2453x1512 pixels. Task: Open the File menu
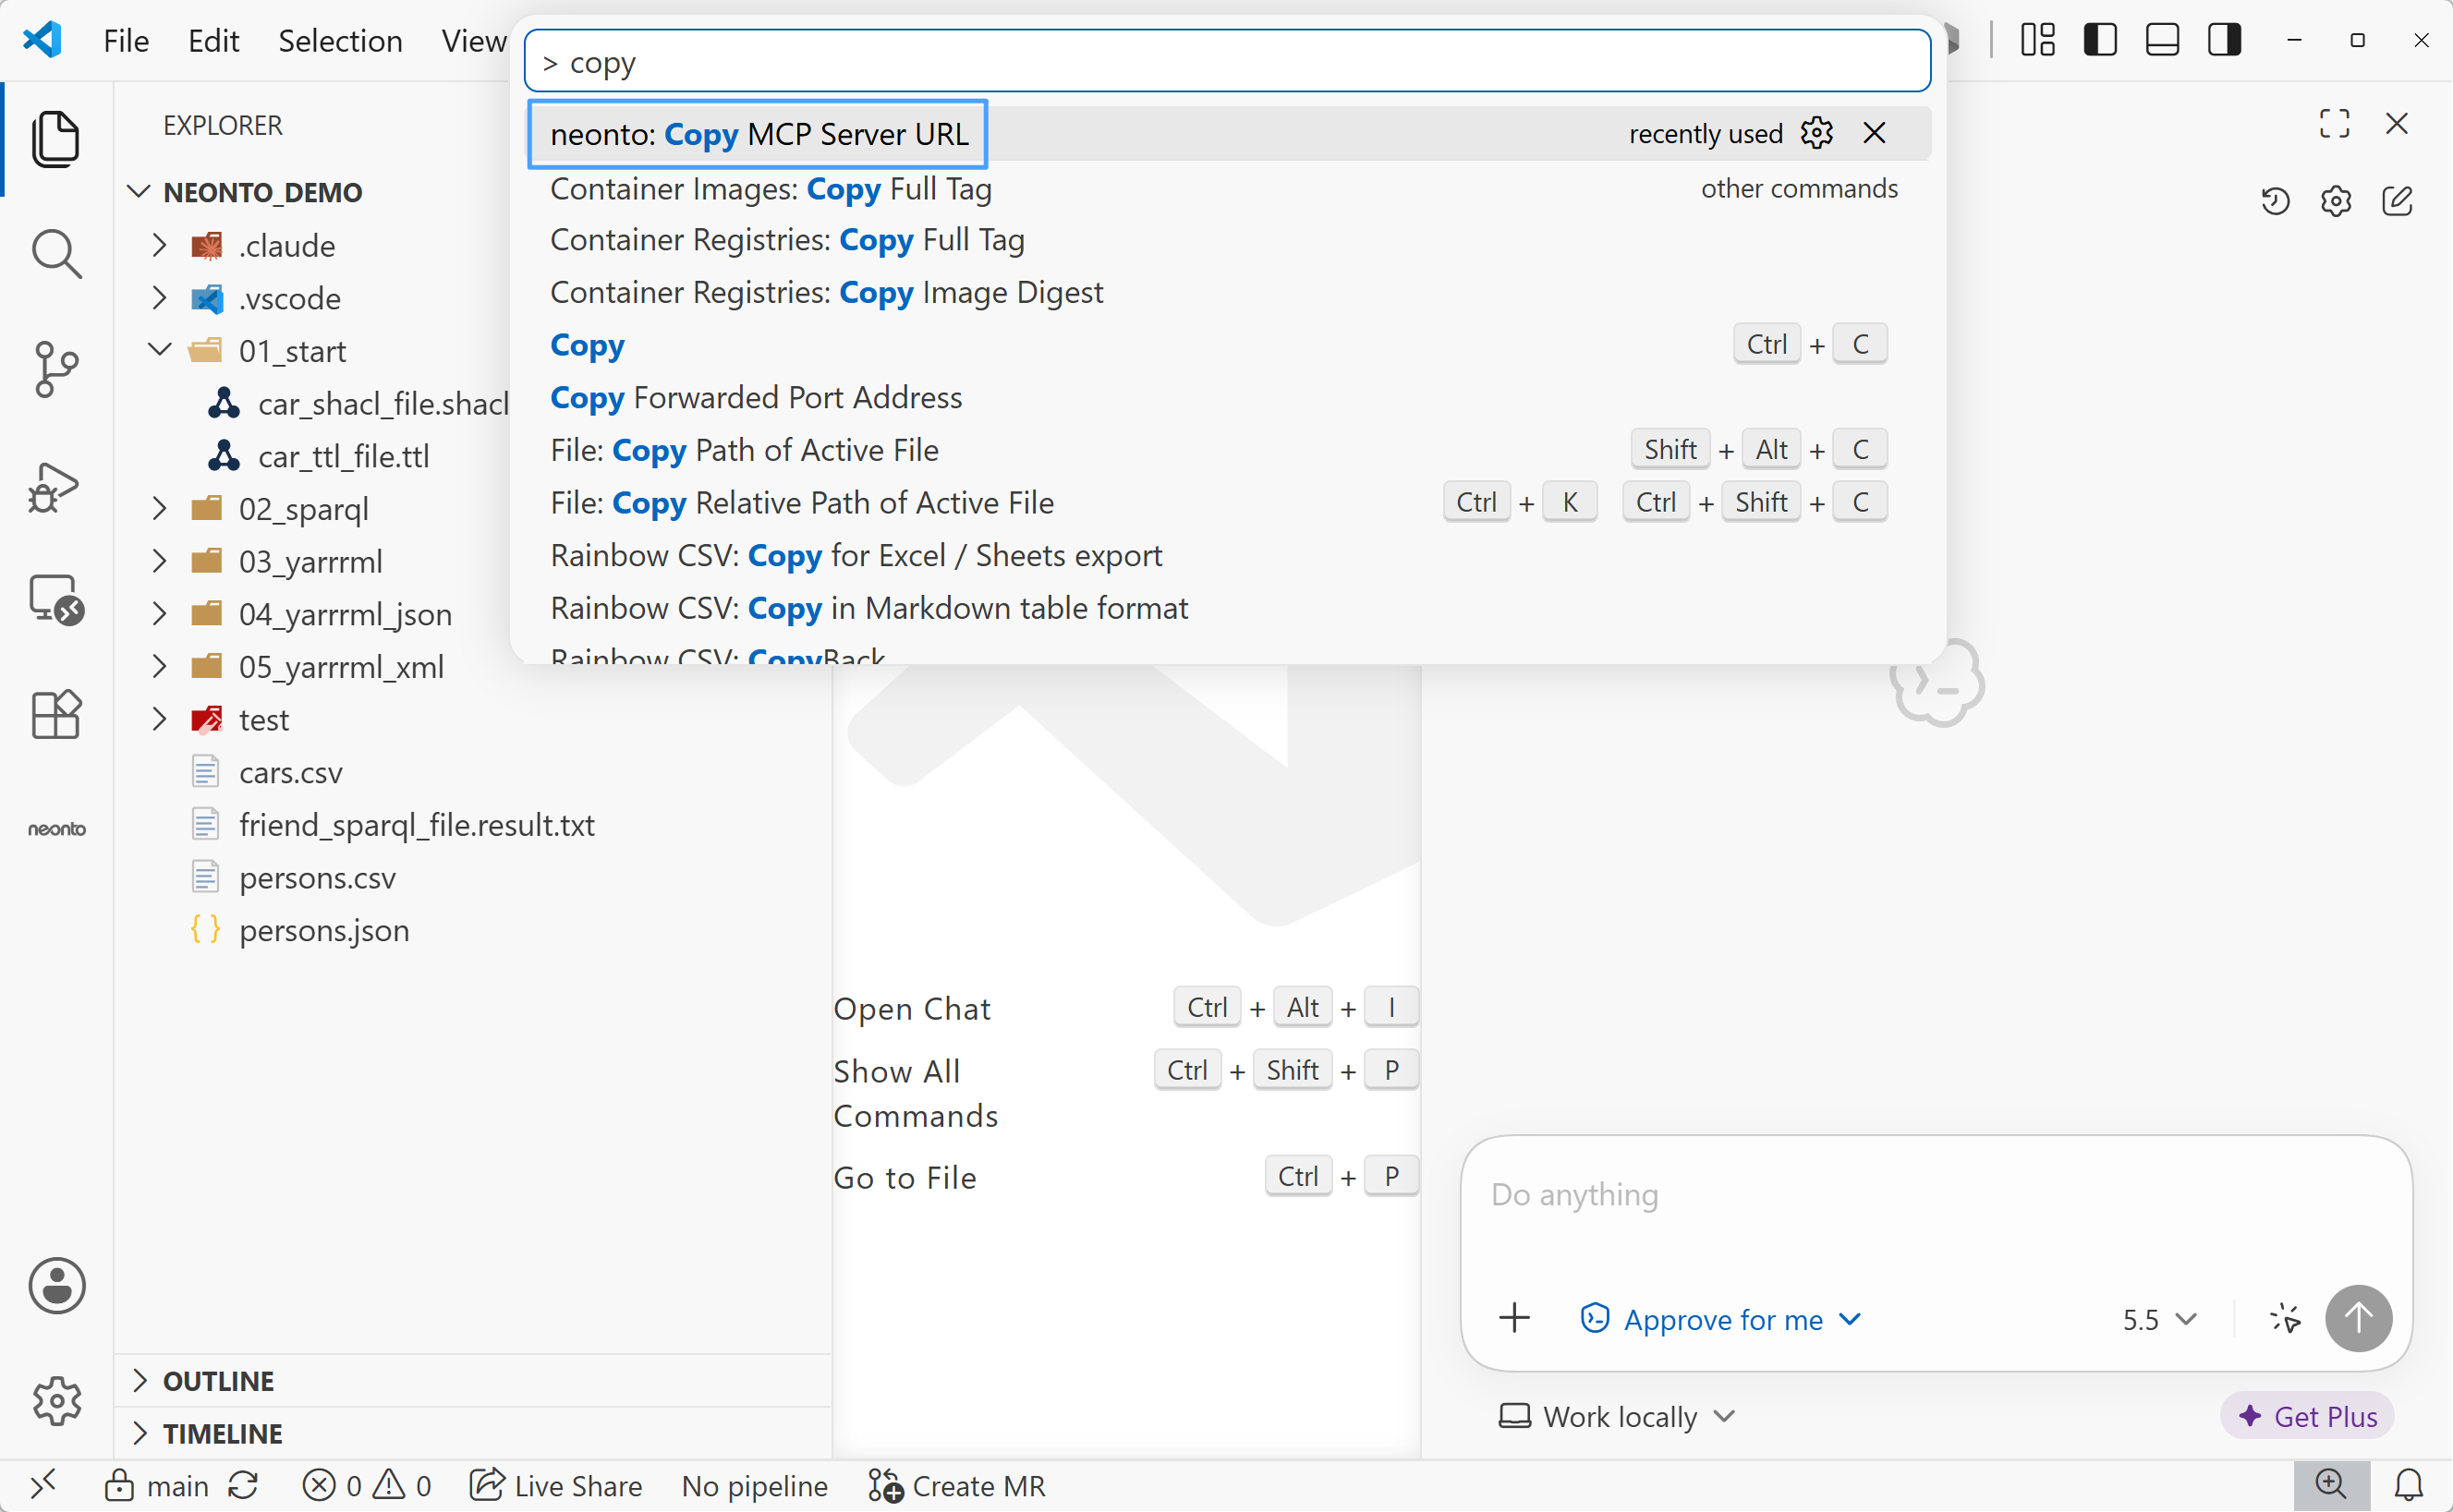point(126,40)
